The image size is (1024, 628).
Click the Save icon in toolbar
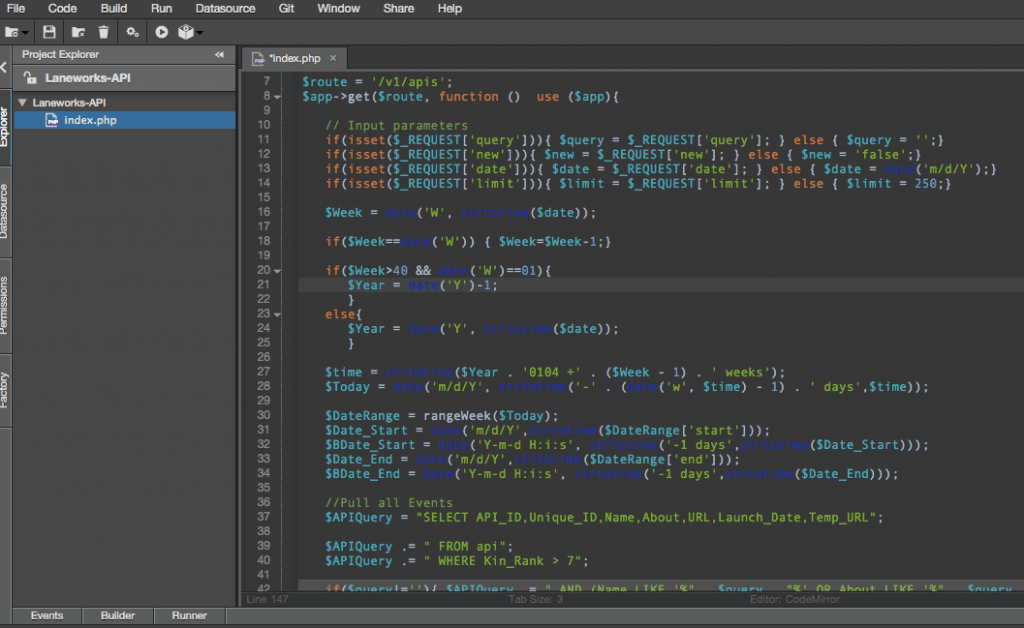[49, 32]
